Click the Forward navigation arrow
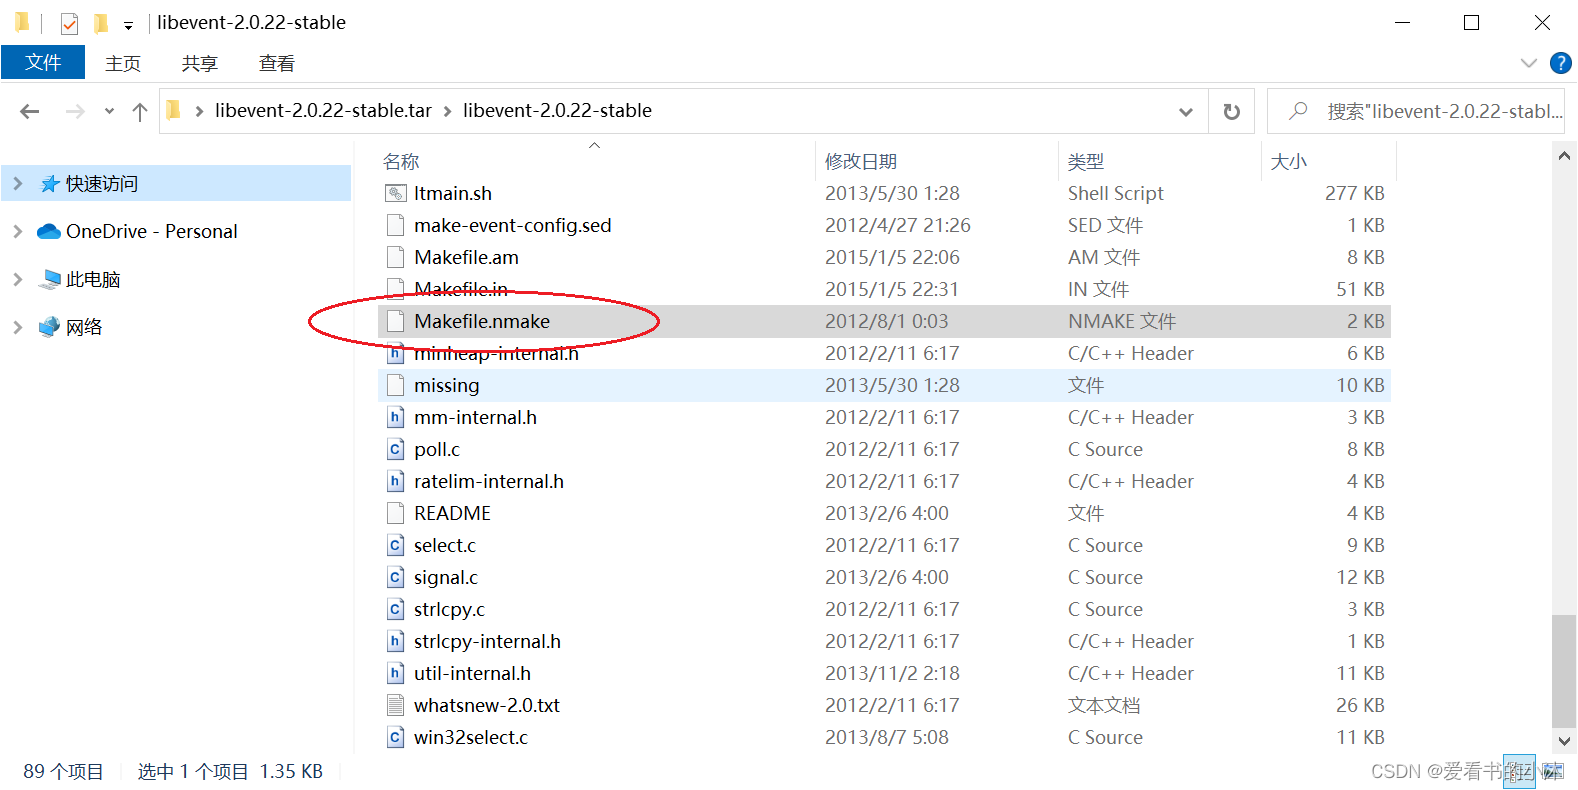1578x790 pixels. coord(75,111)
